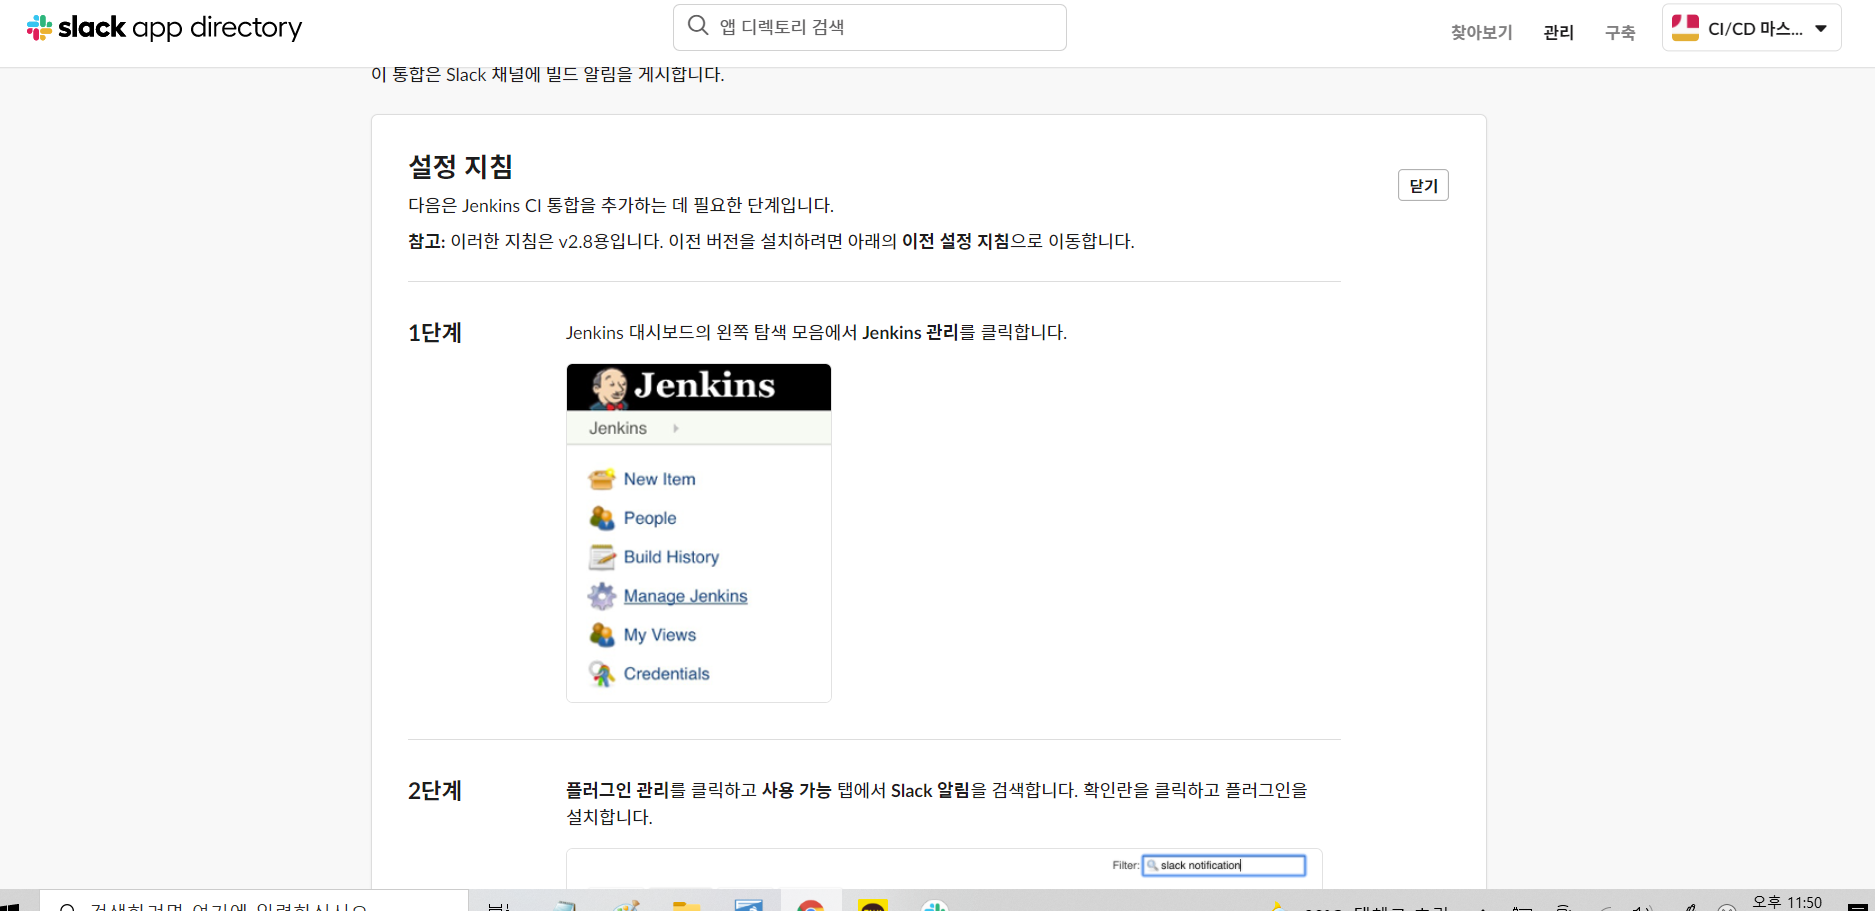The image size is (1875, 911).
Task: Open the 구축 menu item
Action: pyautogui.click(x=1619, y=32)
